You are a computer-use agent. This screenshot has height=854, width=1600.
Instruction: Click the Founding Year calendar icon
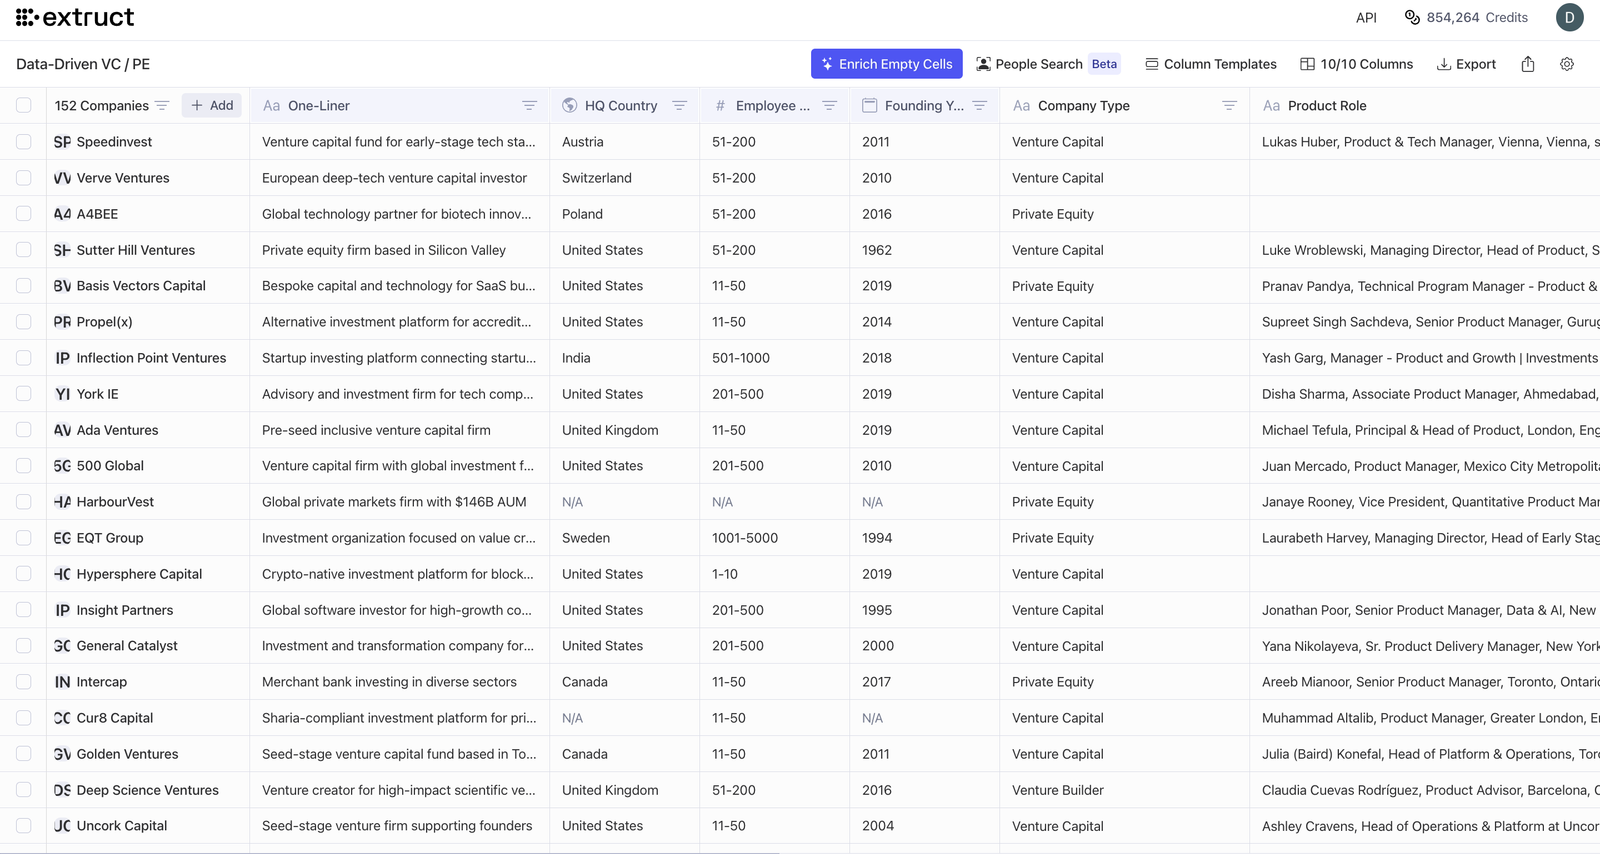click(870, 105)
